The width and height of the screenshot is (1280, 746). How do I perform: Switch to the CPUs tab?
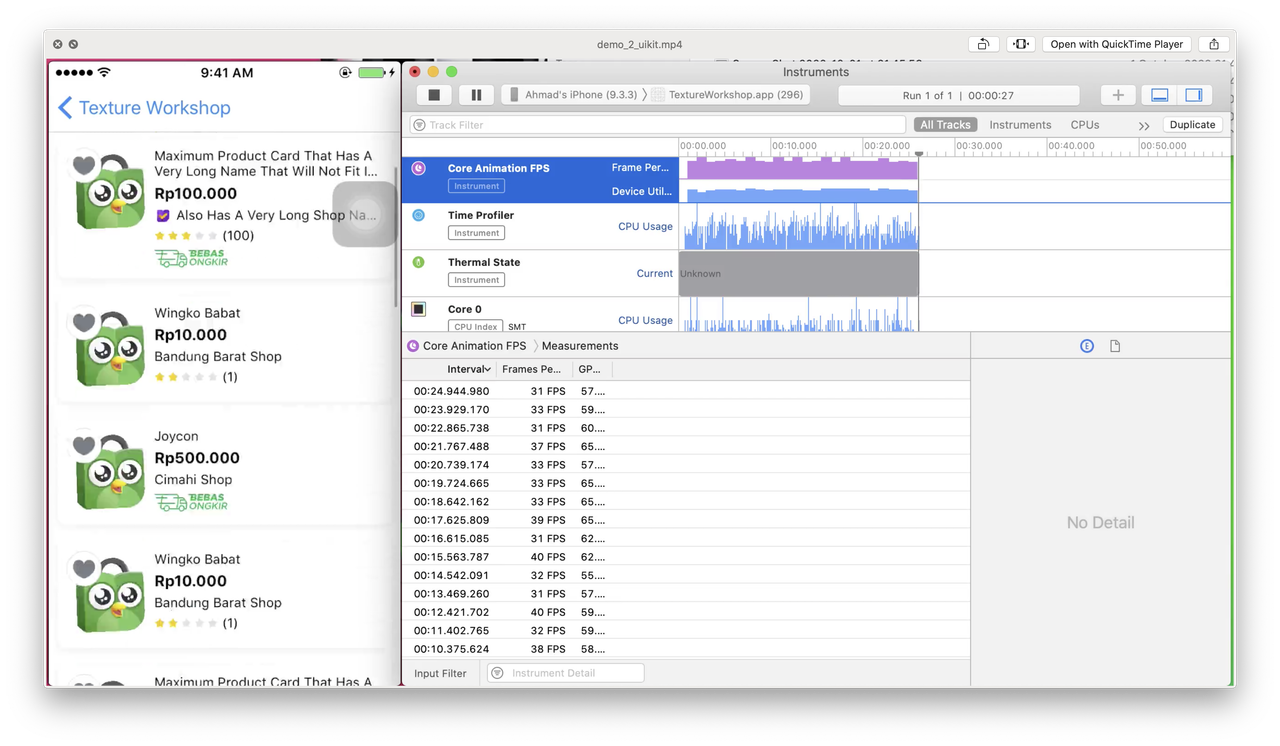1084,124
